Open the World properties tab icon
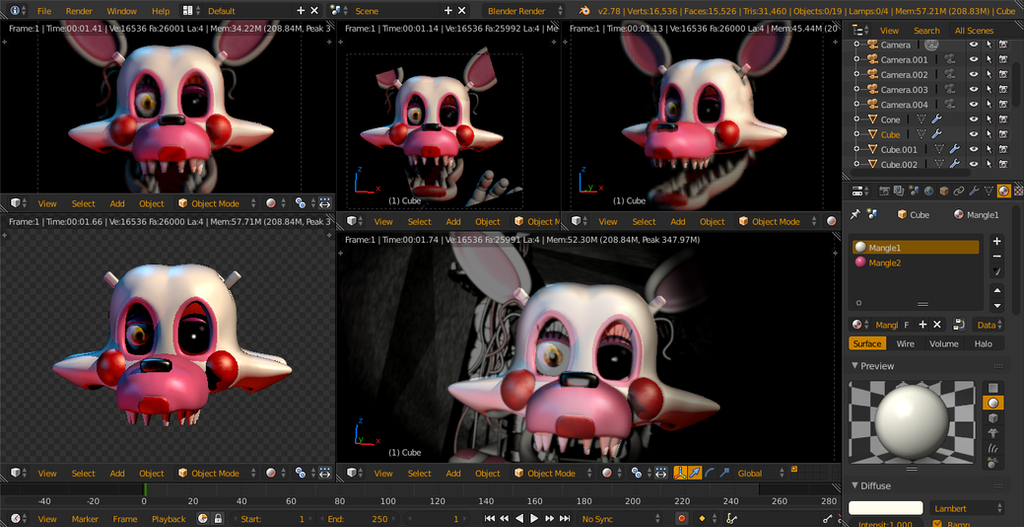 coord(928,191)
